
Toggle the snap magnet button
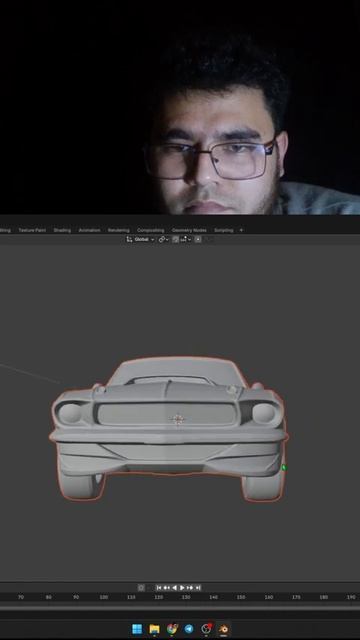click(175, 240)
